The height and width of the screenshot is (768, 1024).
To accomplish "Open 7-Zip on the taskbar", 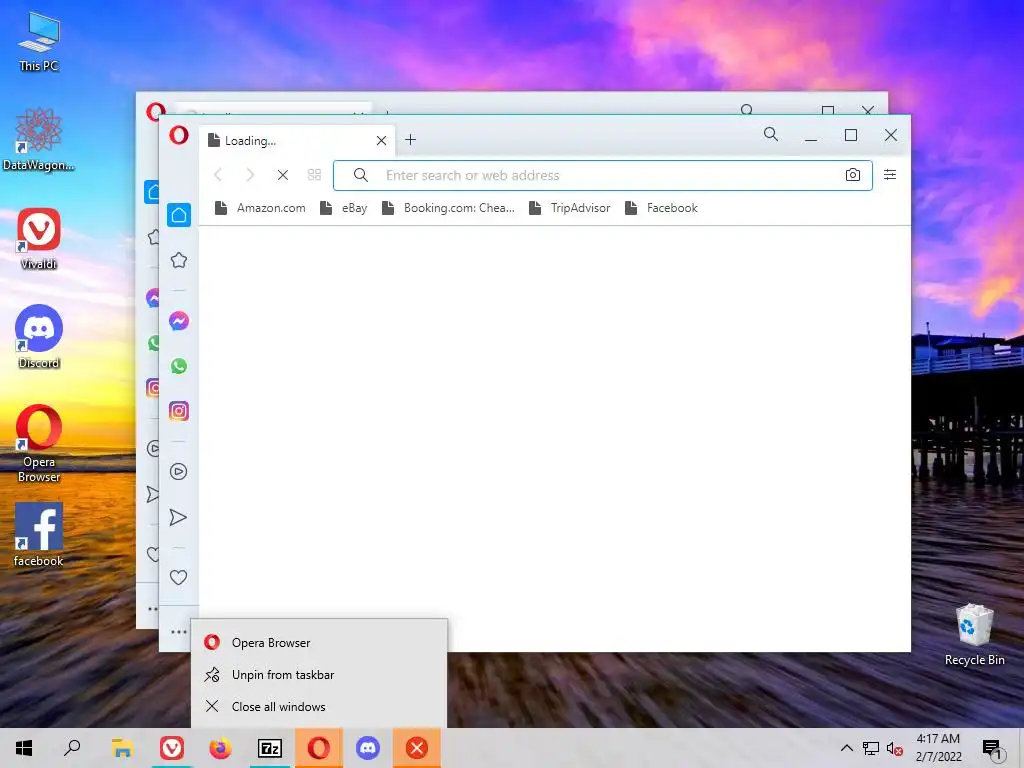I will tap(270, 748).
